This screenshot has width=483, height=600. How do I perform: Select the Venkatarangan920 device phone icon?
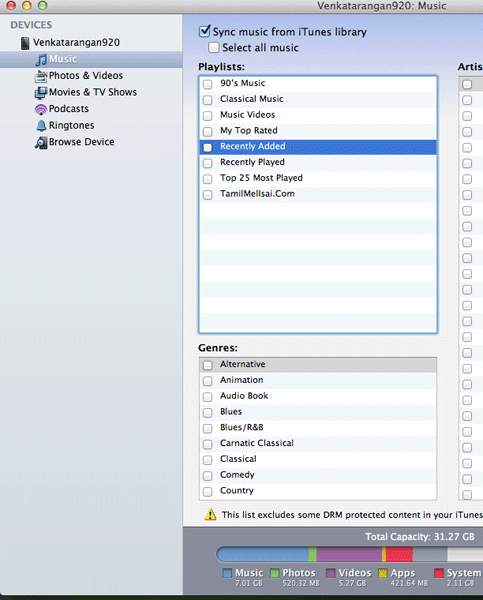pos(25,43)
